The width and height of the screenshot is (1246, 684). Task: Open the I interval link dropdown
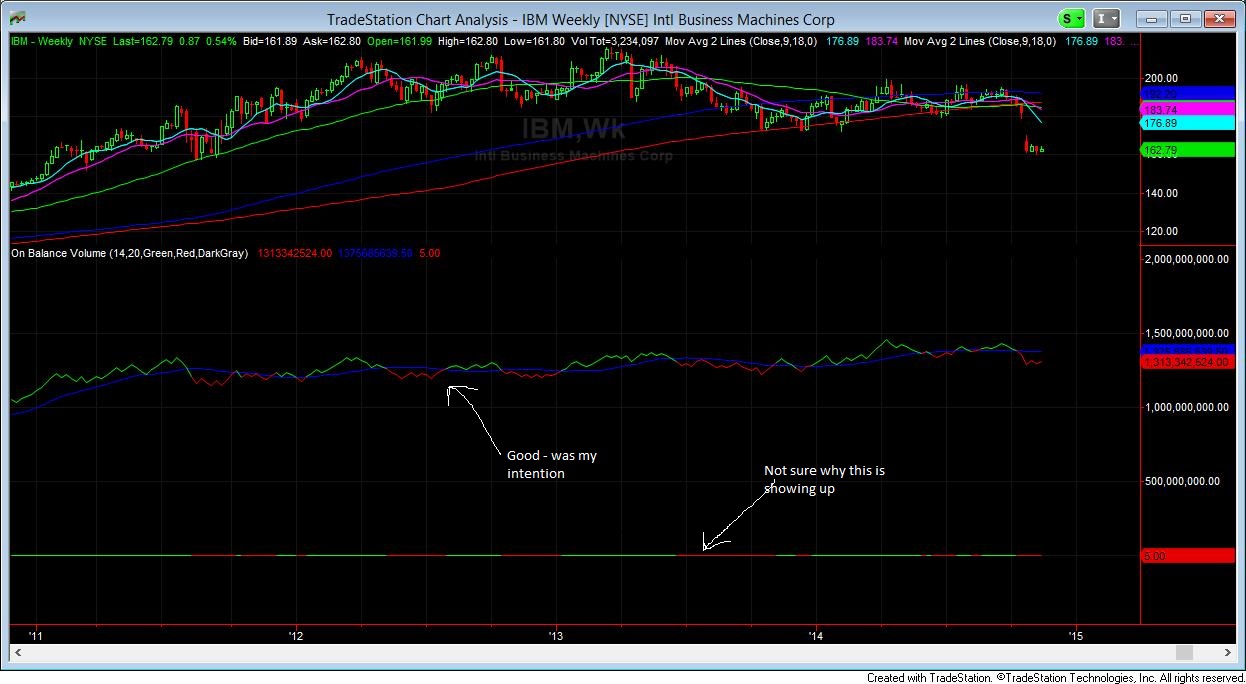pyautogui.click(x=1106, y=19)
